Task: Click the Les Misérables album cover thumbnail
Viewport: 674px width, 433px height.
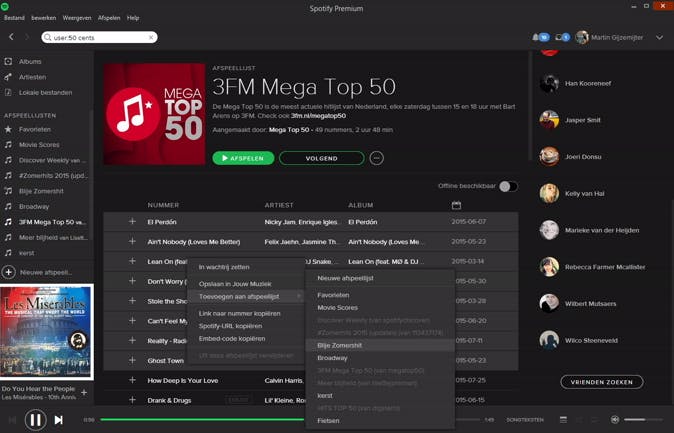Action: [46, 332]
